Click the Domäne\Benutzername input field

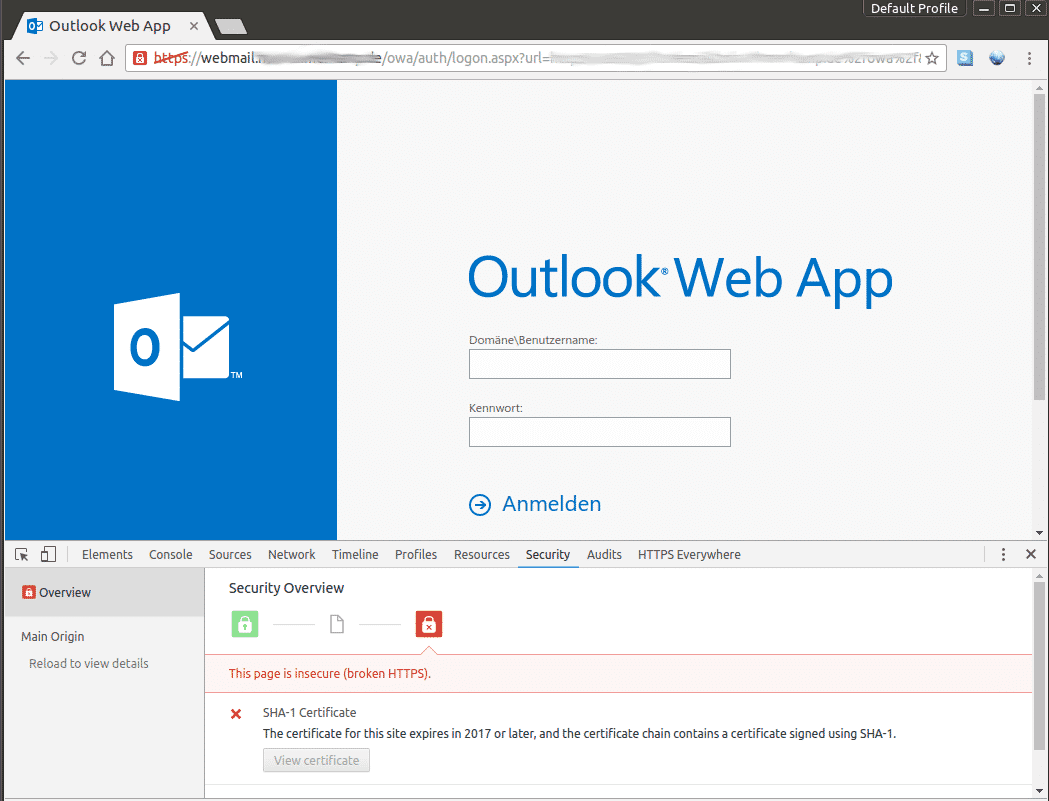coord(599,364)
